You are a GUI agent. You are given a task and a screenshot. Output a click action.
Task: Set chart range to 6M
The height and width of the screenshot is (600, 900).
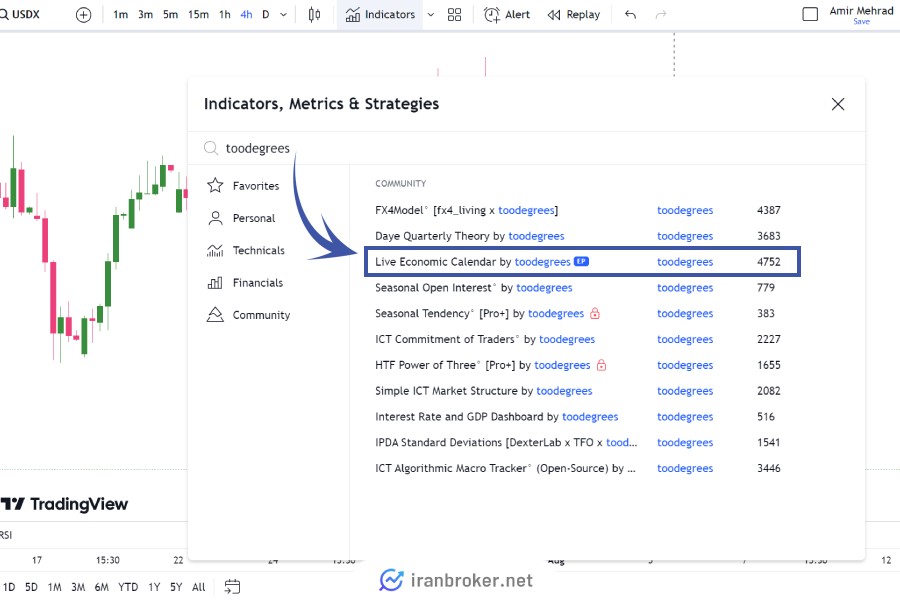102,587
